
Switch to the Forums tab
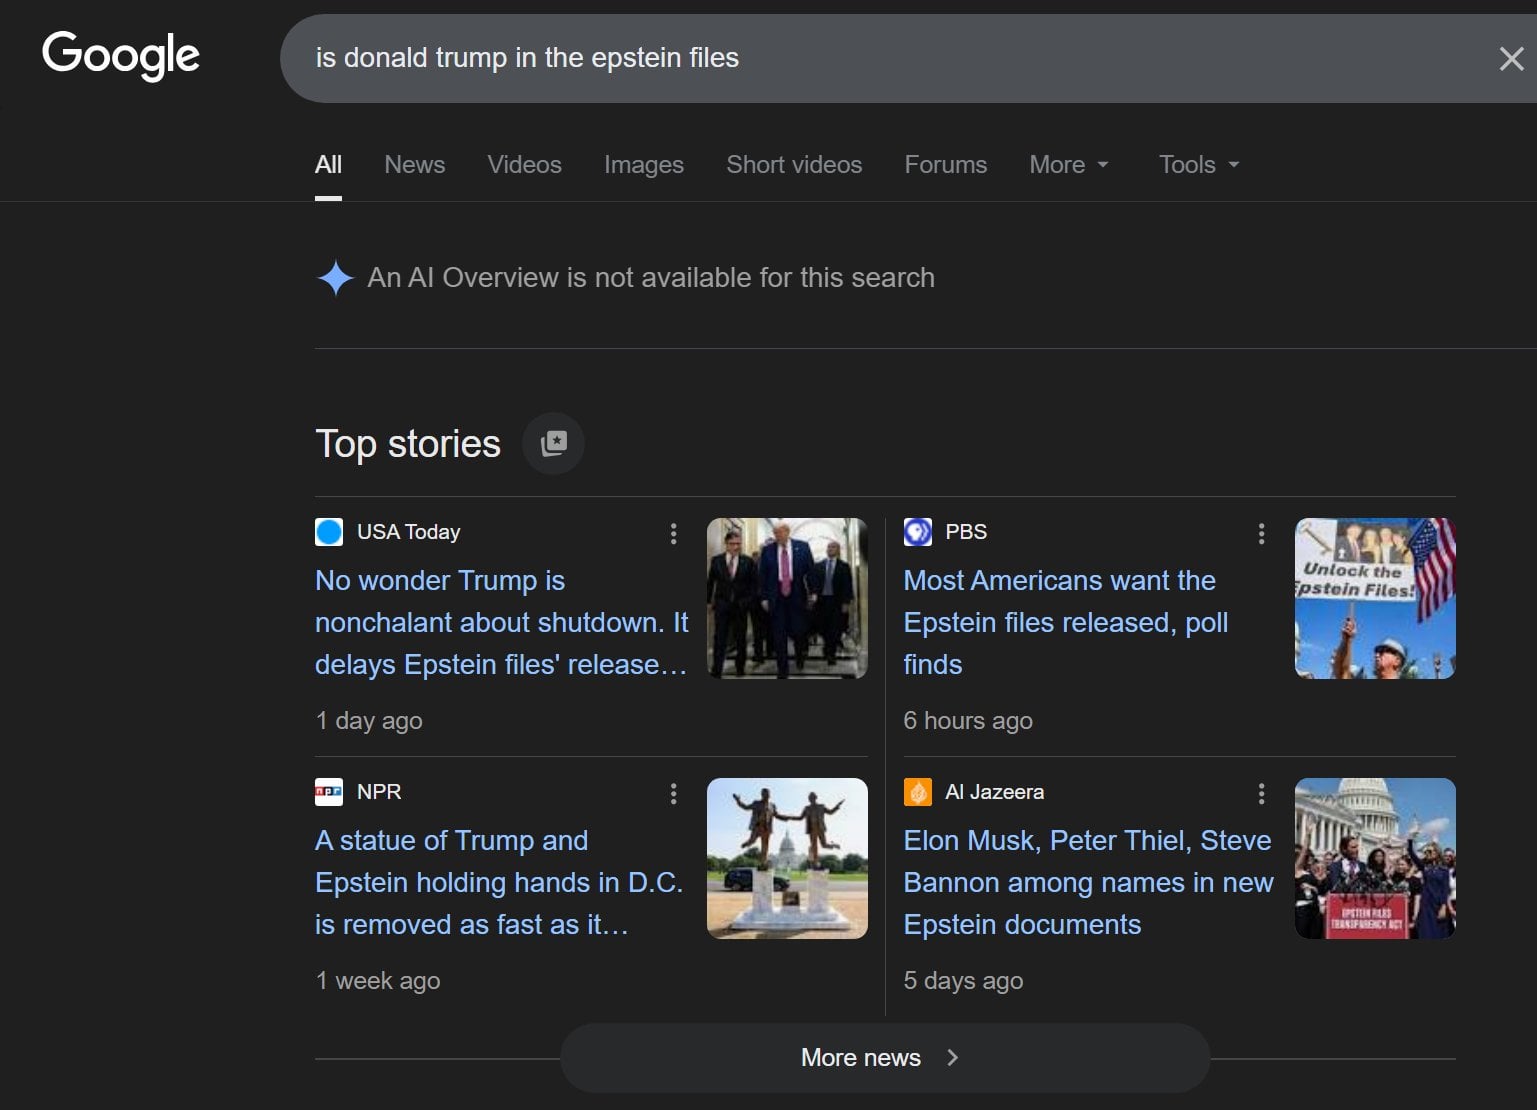pyautogui.click(x=946, y=165)
